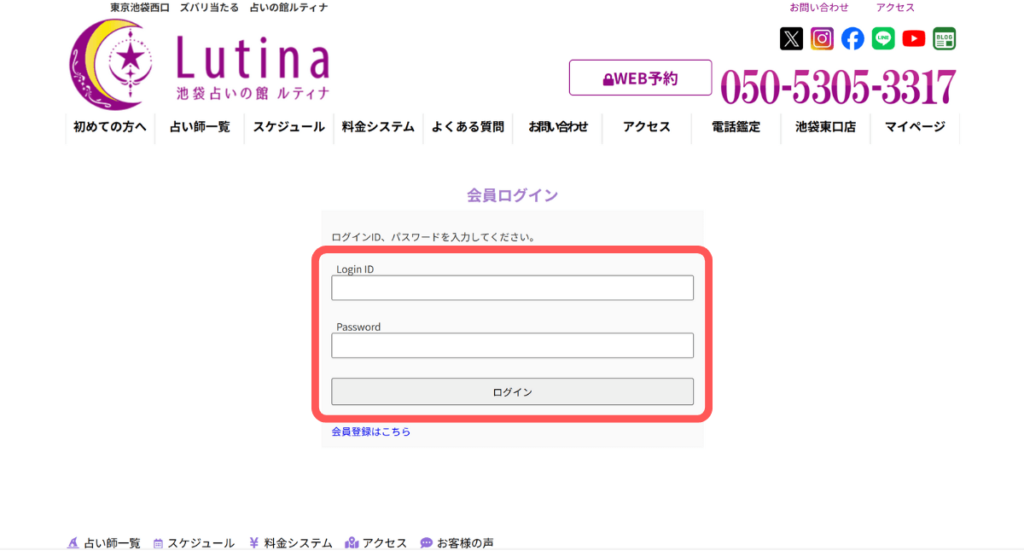Focus the Login ID input field
Screen dimensions: 1024x556
(x=512, y=288)
